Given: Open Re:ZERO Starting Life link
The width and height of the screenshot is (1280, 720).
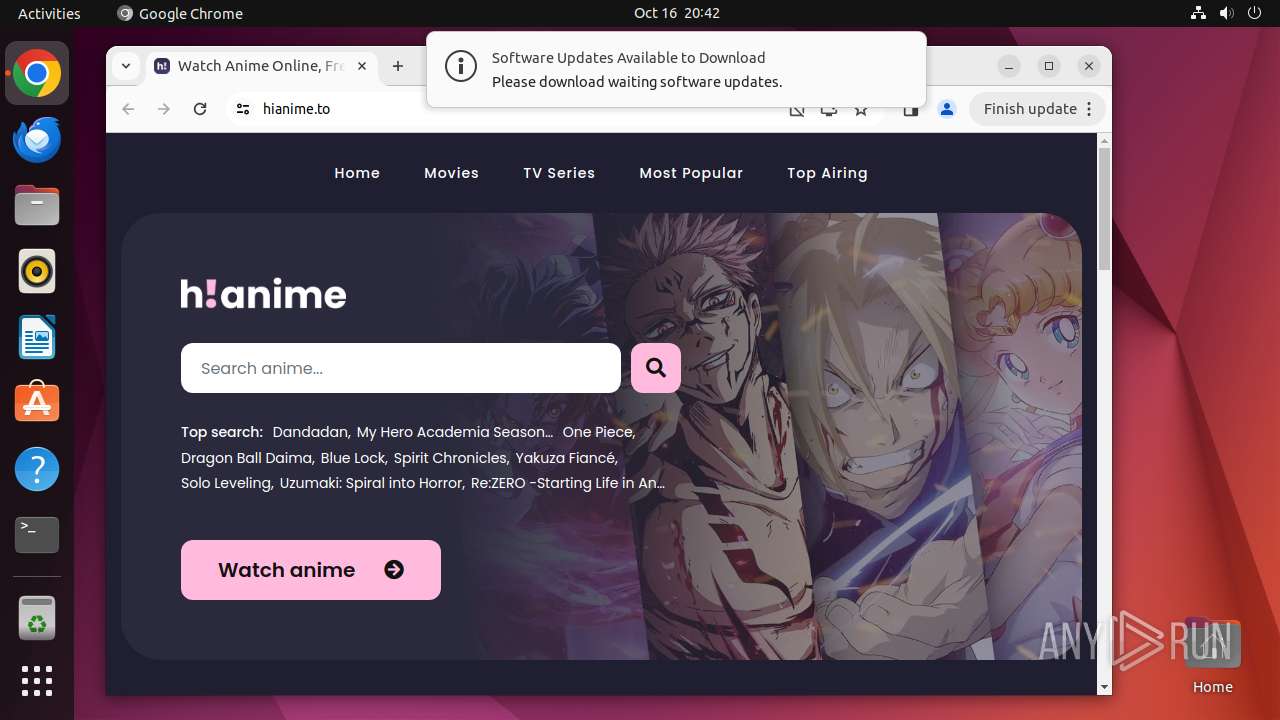Looking at the screenshot, I should pos(568,483).
